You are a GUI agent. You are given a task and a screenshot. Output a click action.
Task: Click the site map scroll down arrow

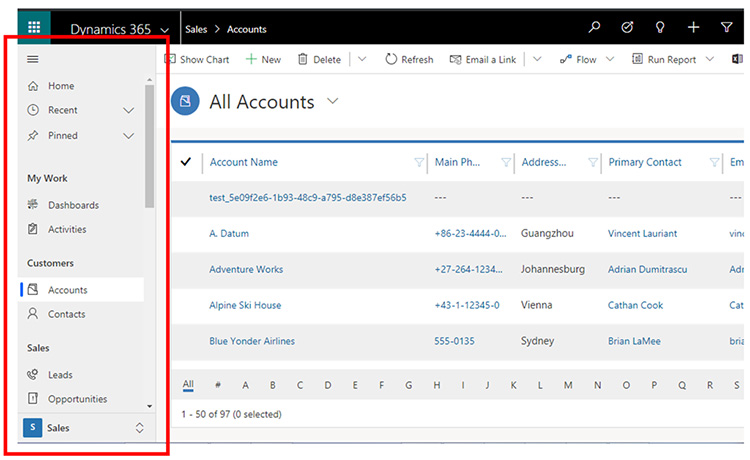(x=150, y=406)
